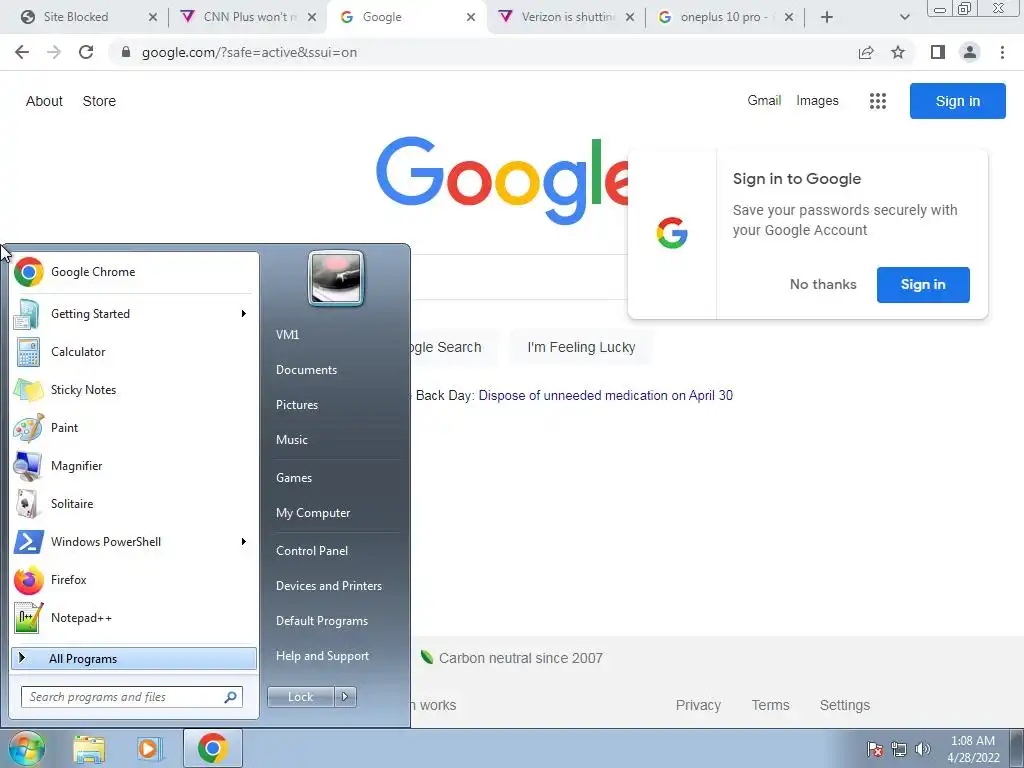Open My Computer from the Start menu
This screenshot has height=768, width=1024.
pyautogui.click(x=313, y=513)
